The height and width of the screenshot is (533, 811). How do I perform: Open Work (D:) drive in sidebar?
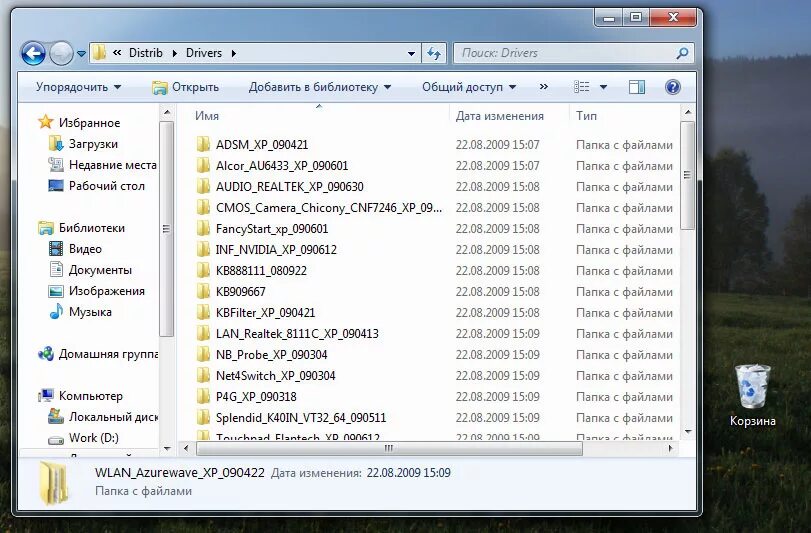(83, 438)
